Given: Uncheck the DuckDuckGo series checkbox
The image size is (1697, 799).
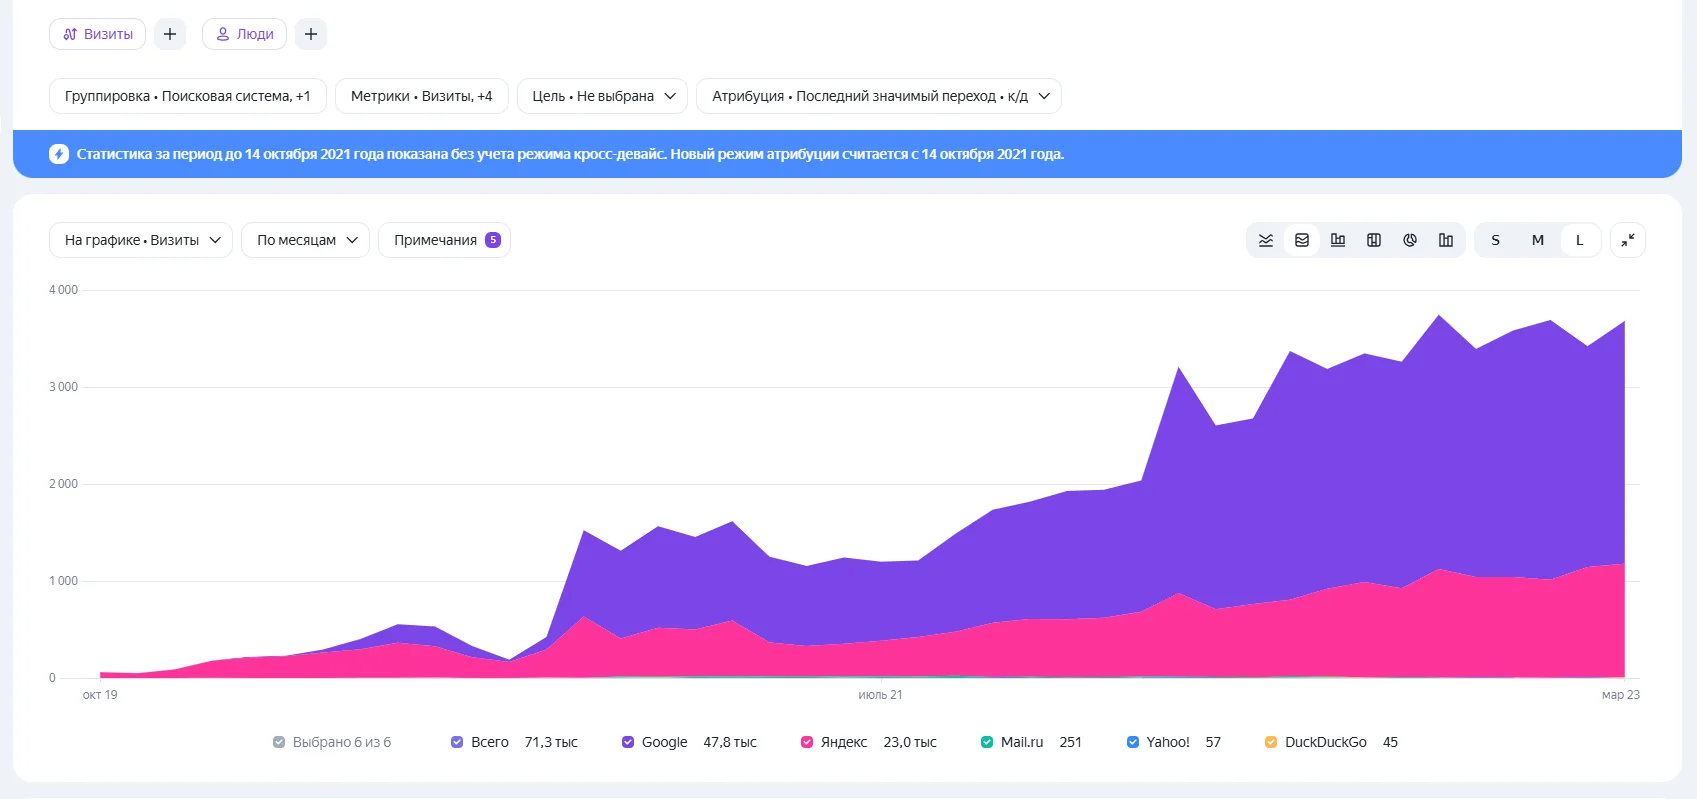Looking at the screenshot, I should 1271,742.
